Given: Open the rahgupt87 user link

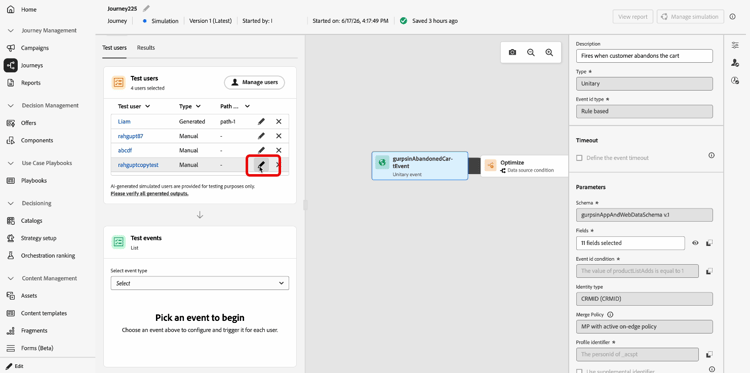Looking at the screenshot, I should point(131,136).
